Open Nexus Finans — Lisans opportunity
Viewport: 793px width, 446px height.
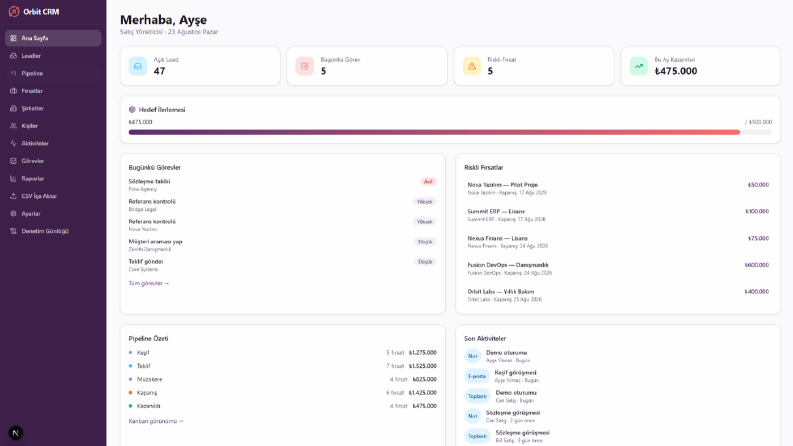point(618,242)
